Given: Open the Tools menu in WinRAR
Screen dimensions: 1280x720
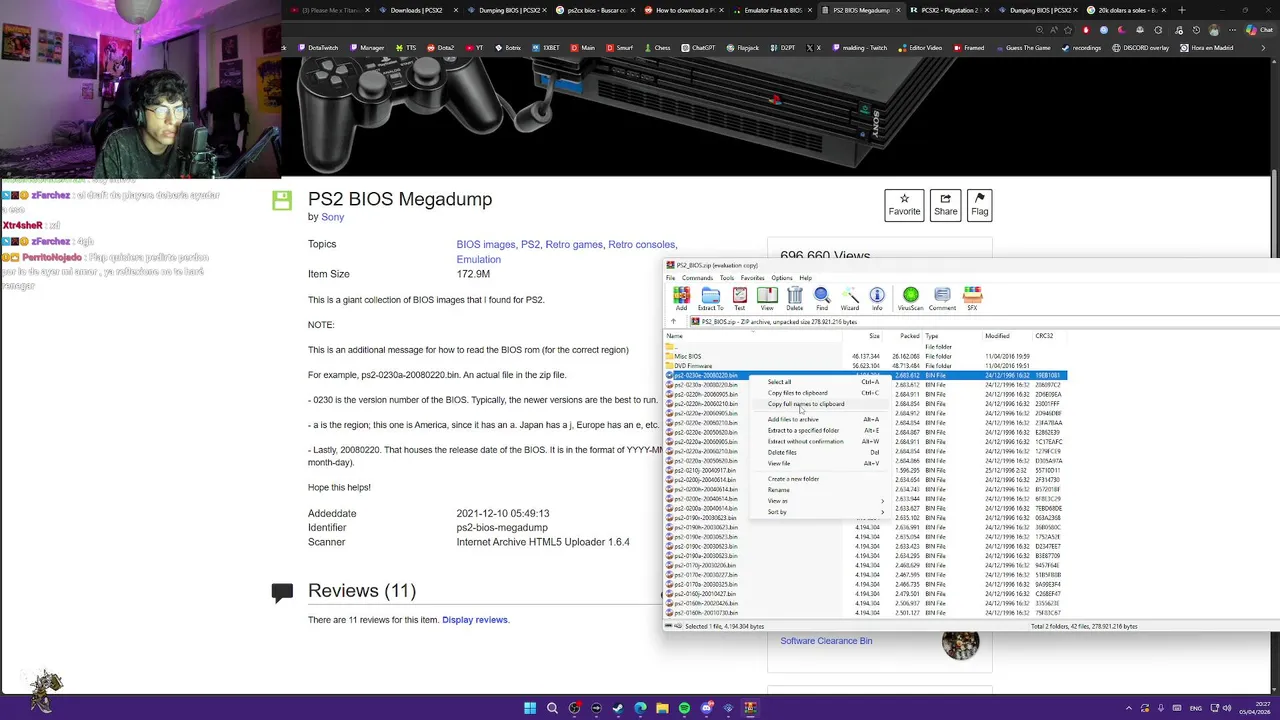Looking at the screenshot, I should (x=727, y=278).
